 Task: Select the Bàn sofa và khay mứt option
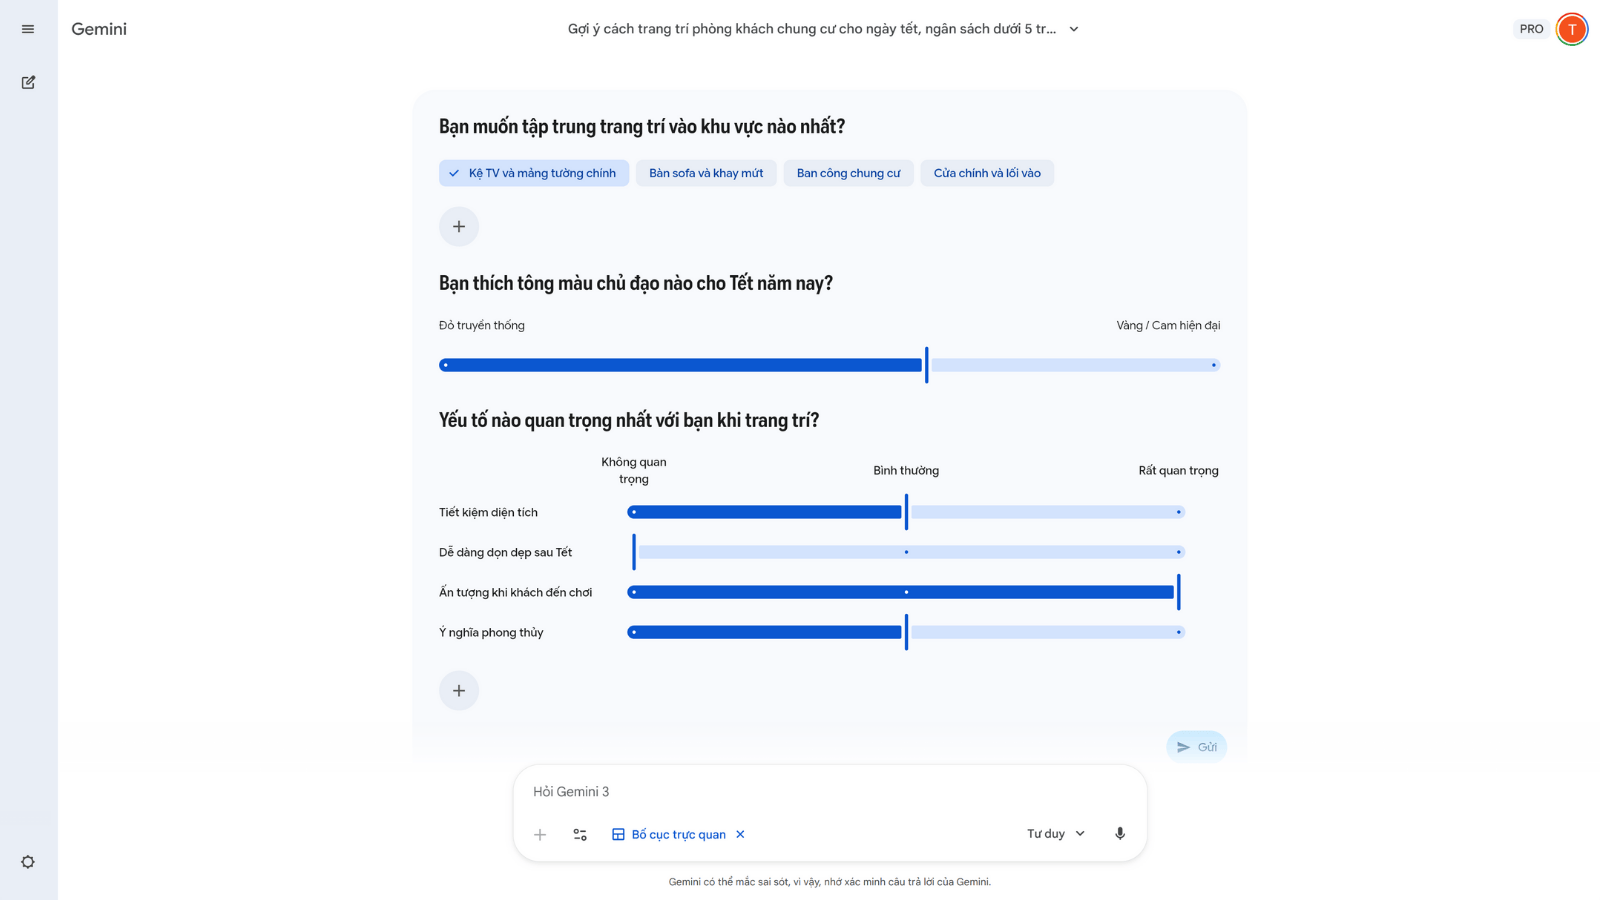[706, 172]
